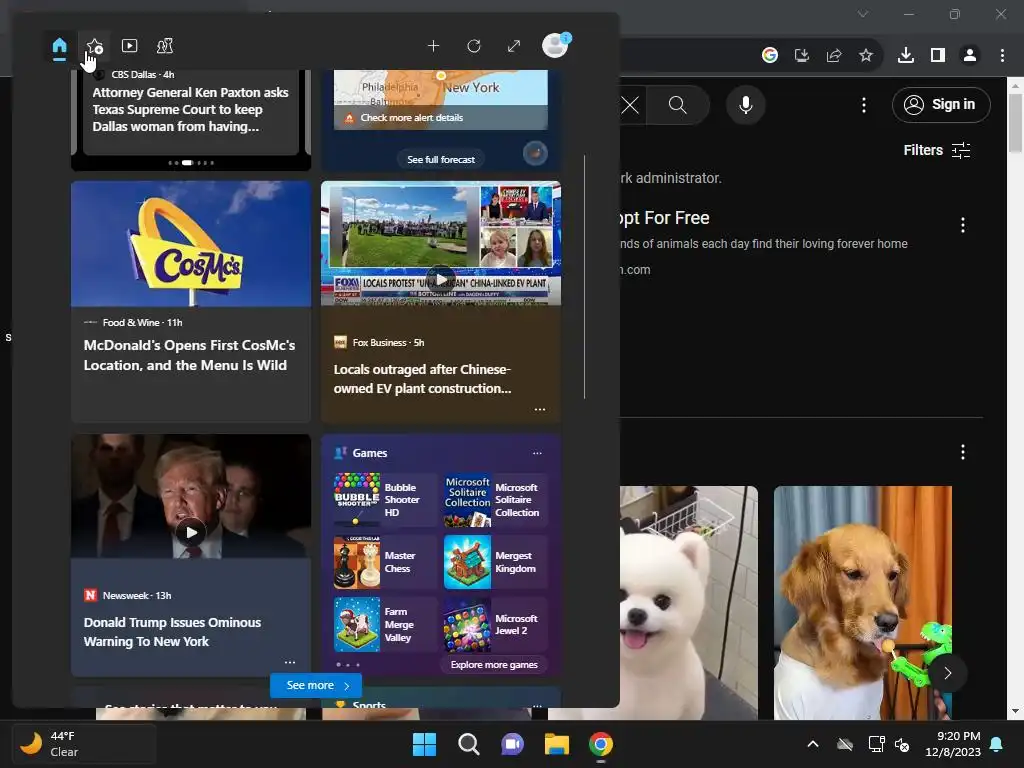Open the widgets Home tab
1024x768 pixels.
click(59, 46)
